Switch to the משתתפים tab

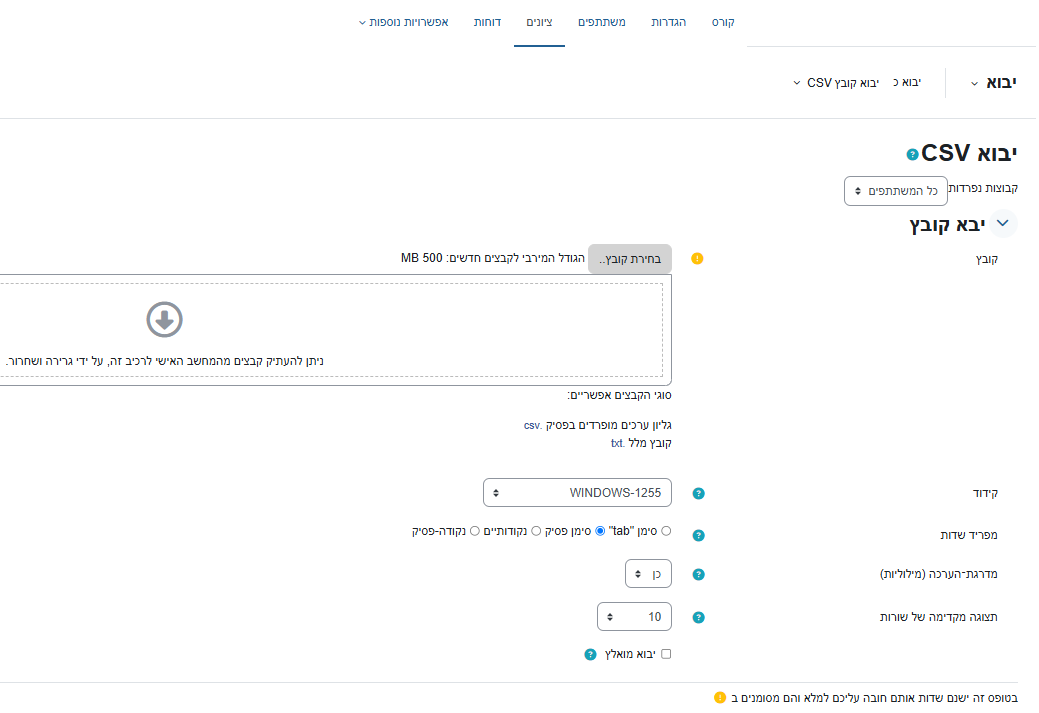(x=602, y=22)
